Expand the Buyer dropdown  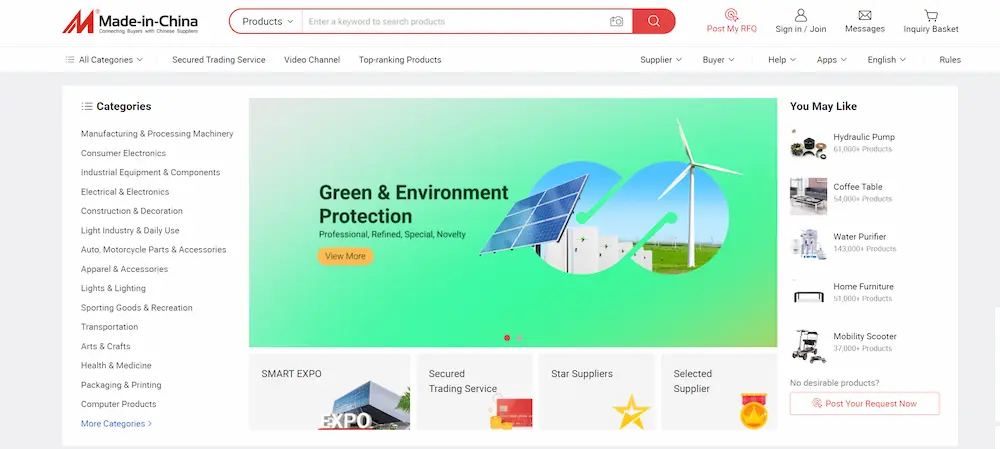[719, 59]
